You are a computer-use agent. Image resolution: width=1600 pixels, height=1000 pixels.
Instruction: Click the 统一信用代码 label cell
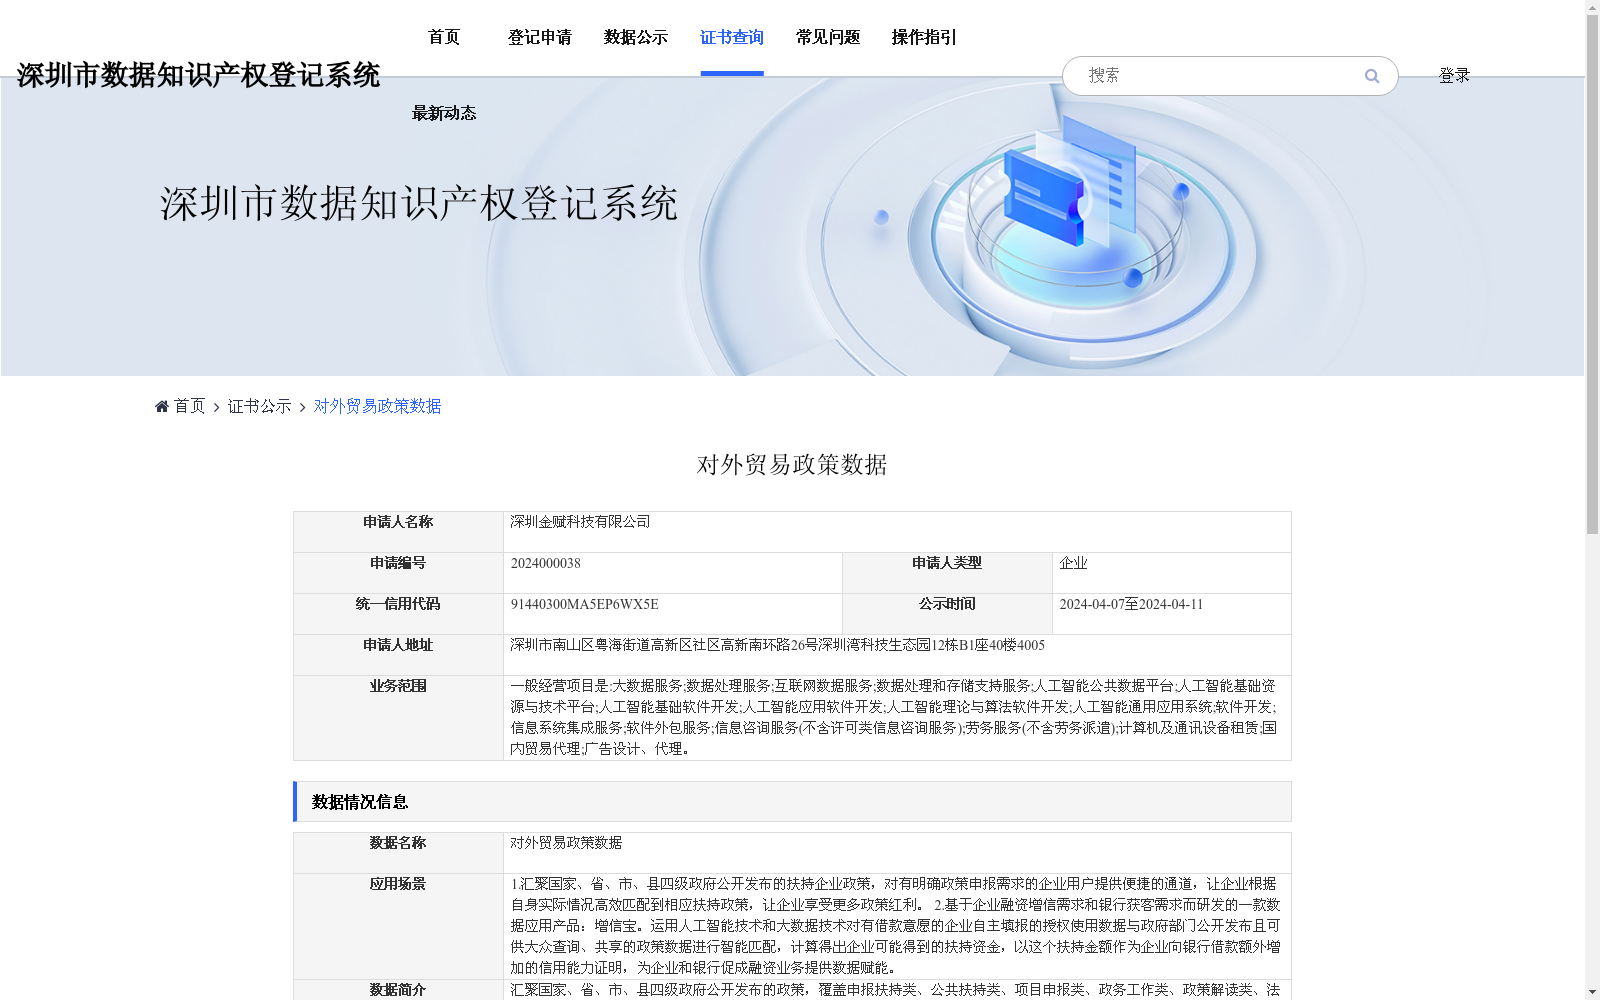tap(398, 614)
